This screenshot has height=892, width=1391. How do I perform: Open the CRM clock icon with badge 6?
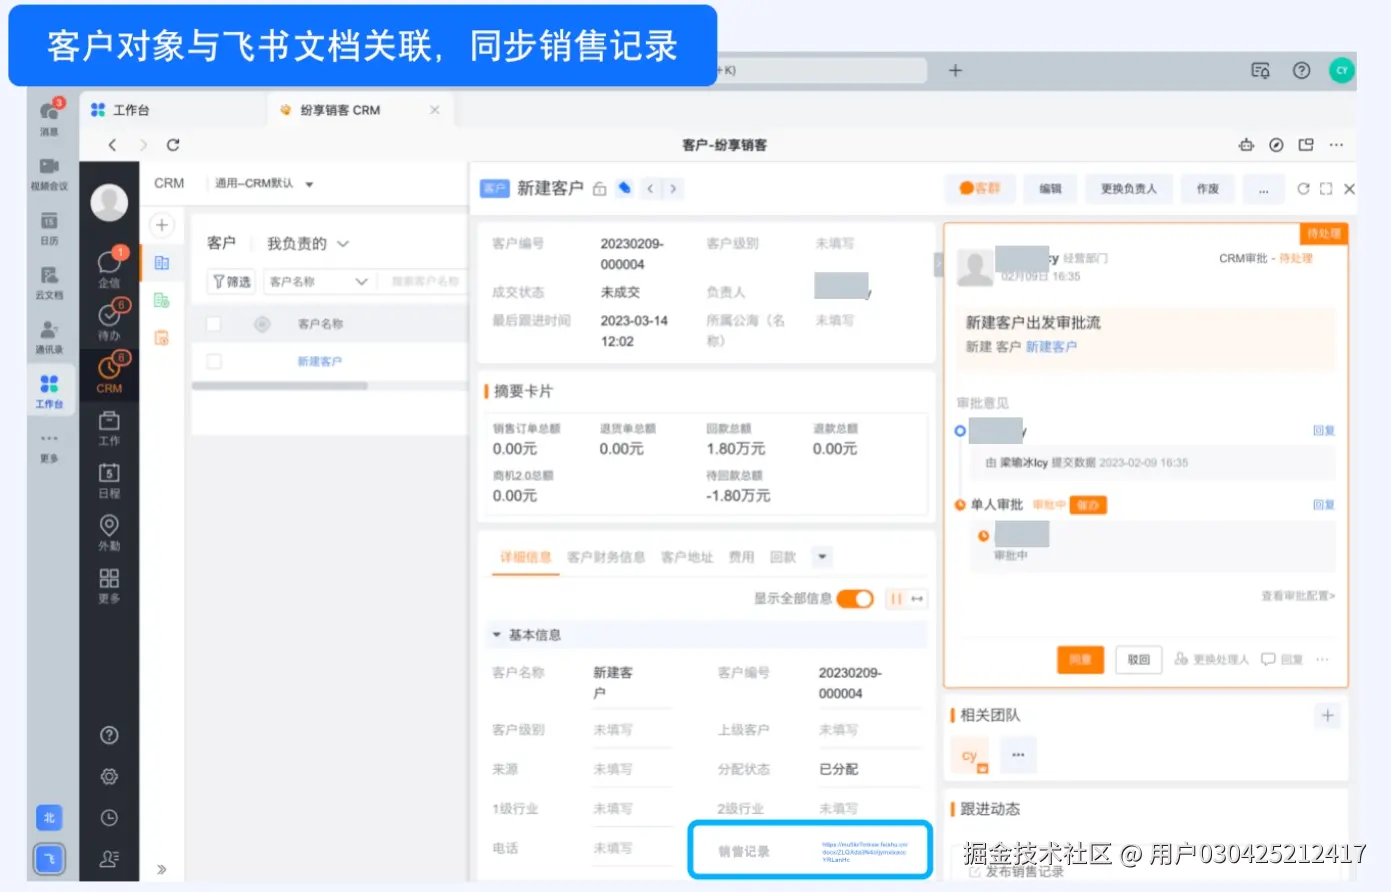click(x=110, y=367)
